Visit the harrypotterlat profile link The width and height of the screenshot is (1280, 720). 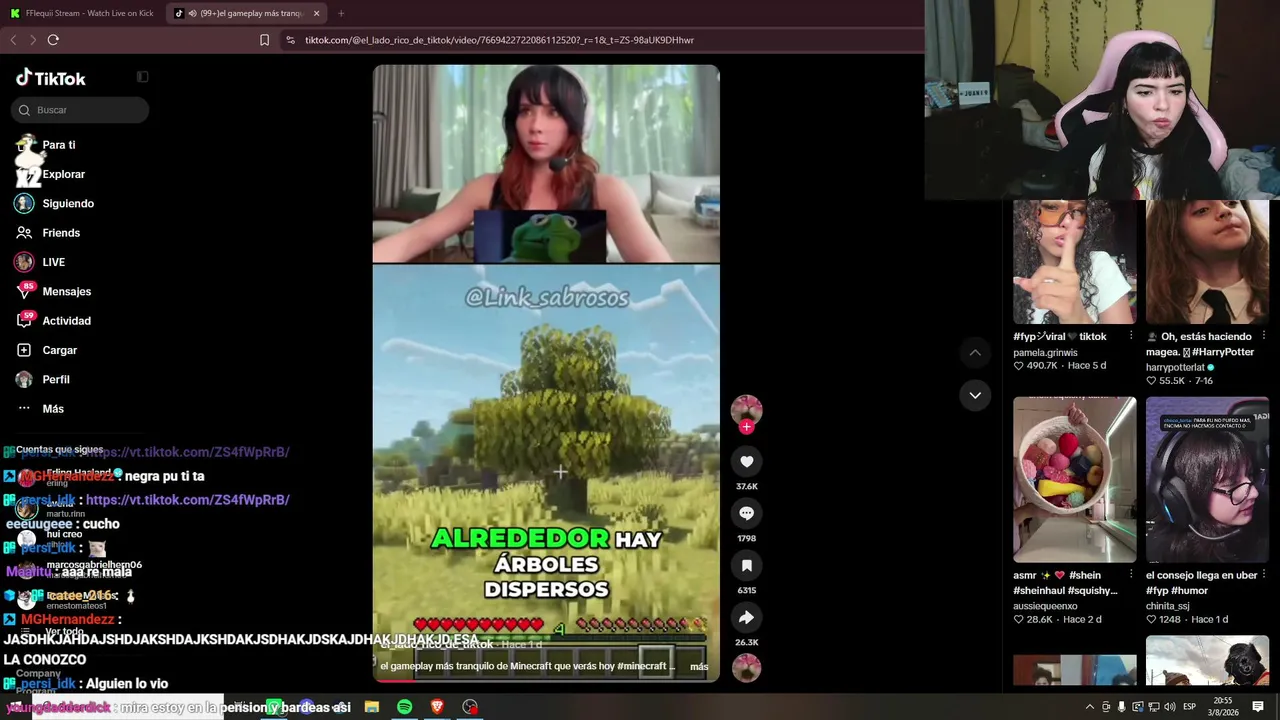point(1175,367)
